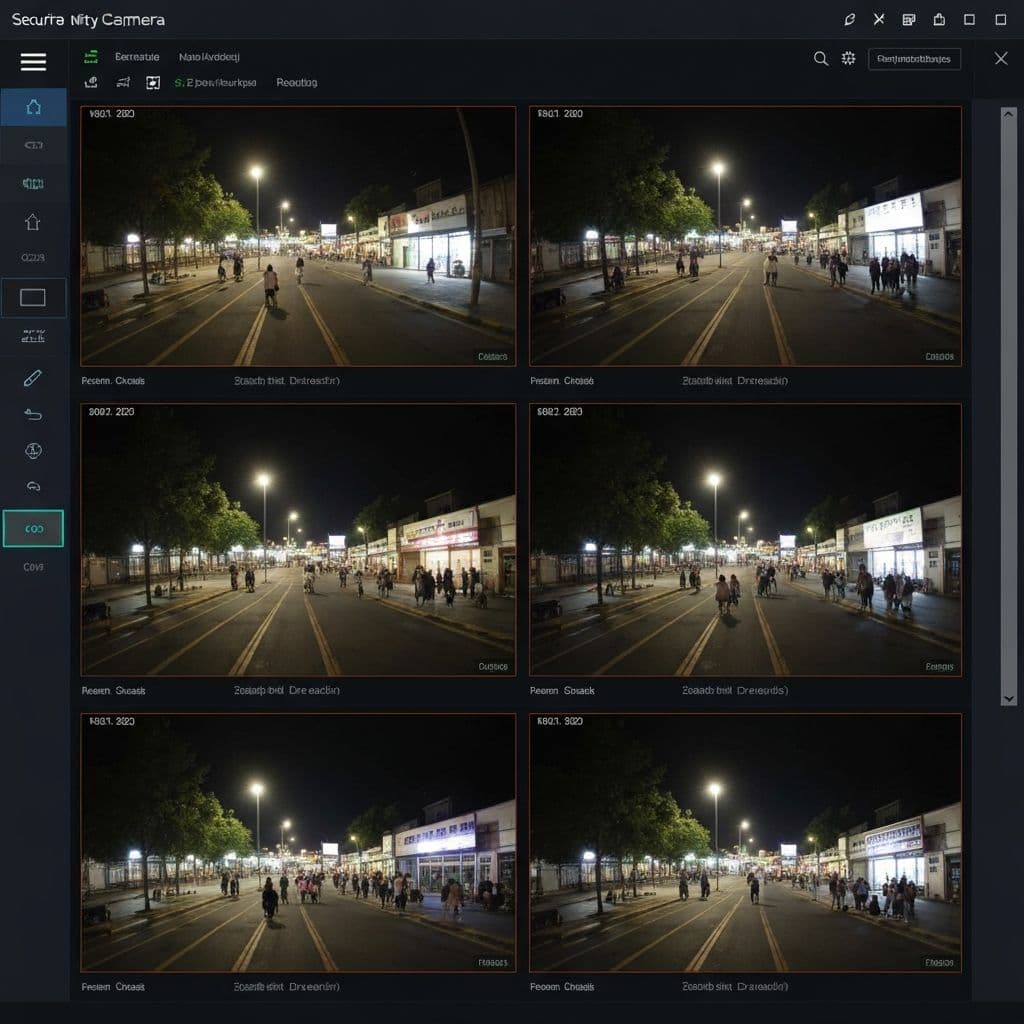Click the scrollbar down arrow

(1008, 698)
